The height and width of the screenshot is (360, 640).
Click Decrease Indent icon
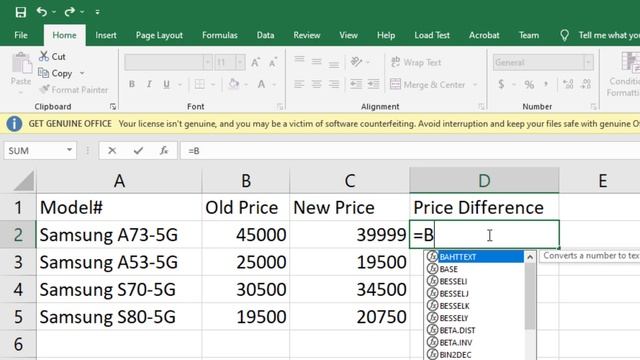point(356,84)
